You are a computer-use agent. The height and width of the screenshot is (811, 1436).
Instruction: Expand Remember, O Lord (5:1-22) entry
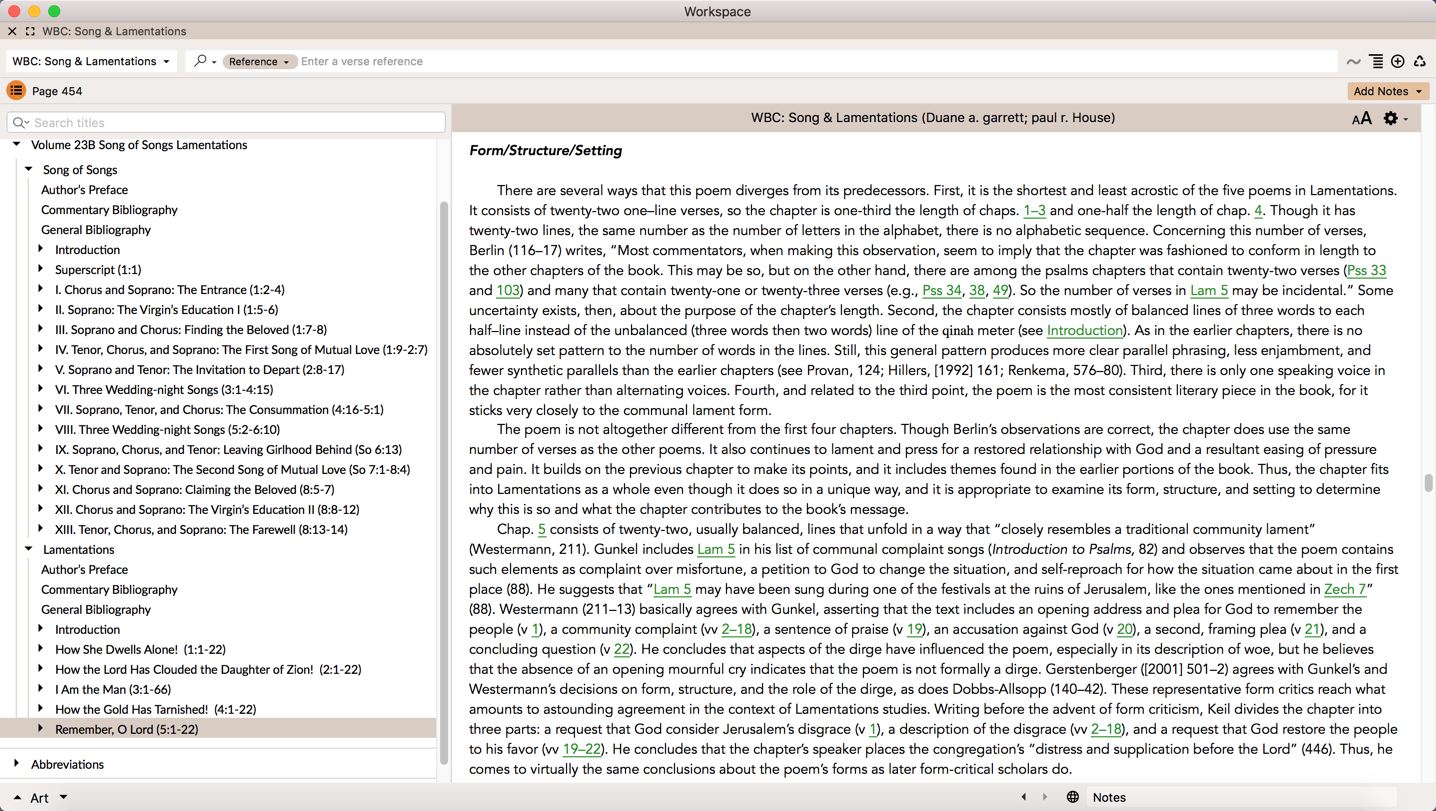41,729
